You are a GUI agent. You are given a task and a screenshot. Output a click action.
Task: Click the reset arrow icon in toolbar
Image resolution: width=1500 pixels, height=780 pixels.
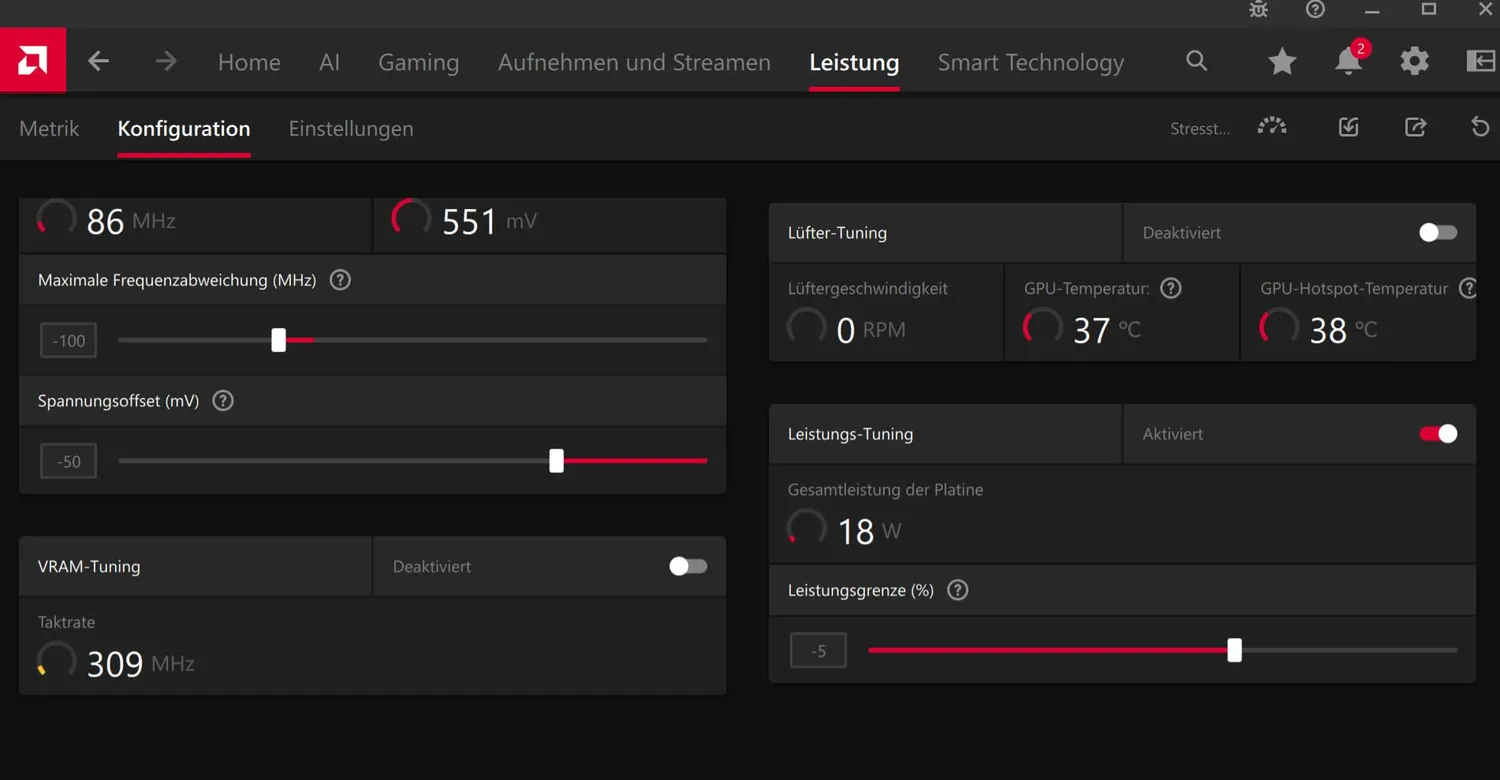[x=1481, y=127]
